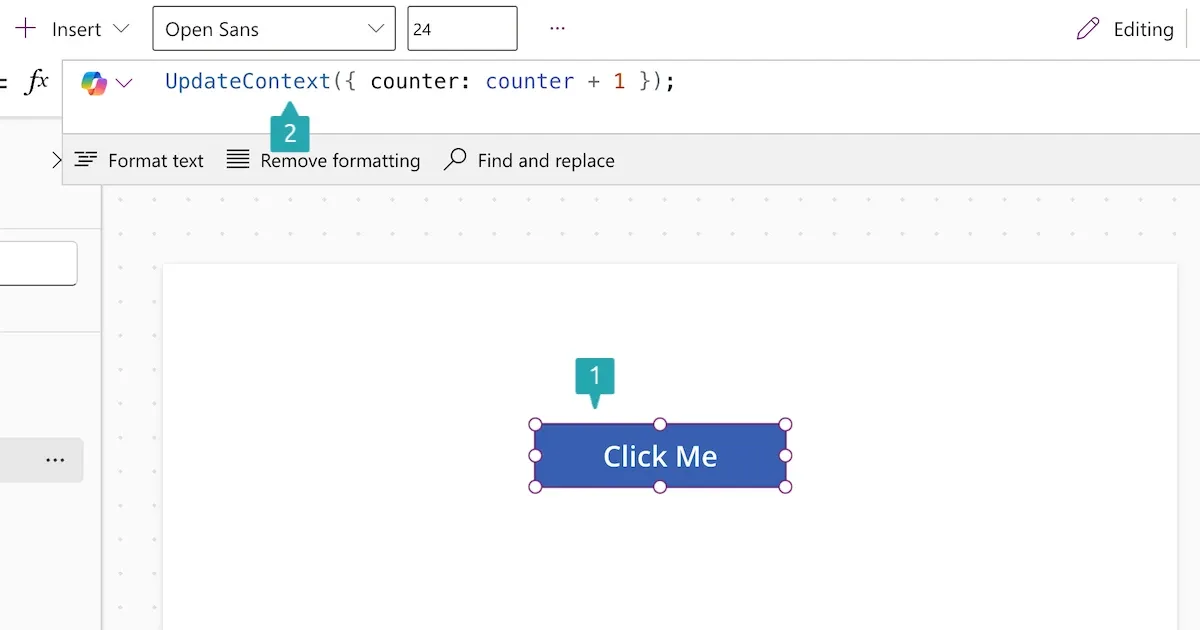Click the fx formula icon
Image resolution: width=1200 pixels, height=630 pixels.
(37, 82)
